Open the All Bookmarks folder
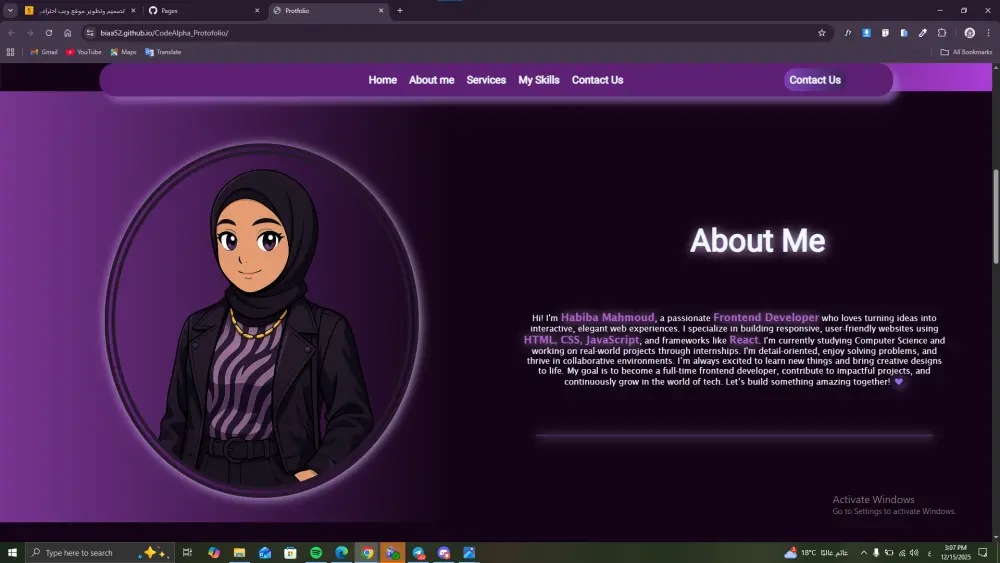This screenshot has width=1000, height=563. point(966,52)
